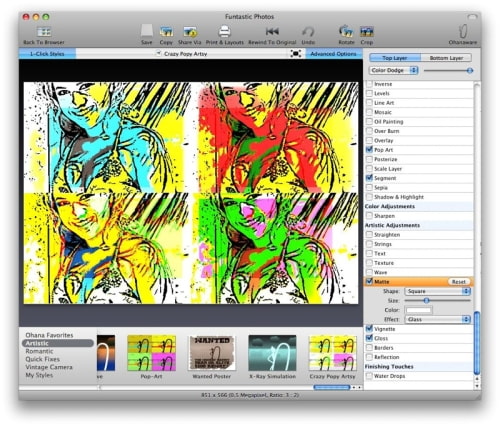Select the 1-Click Styles tab
This screenshot has width=500, height=426.
pyautogui.click(x=47, y=54)
